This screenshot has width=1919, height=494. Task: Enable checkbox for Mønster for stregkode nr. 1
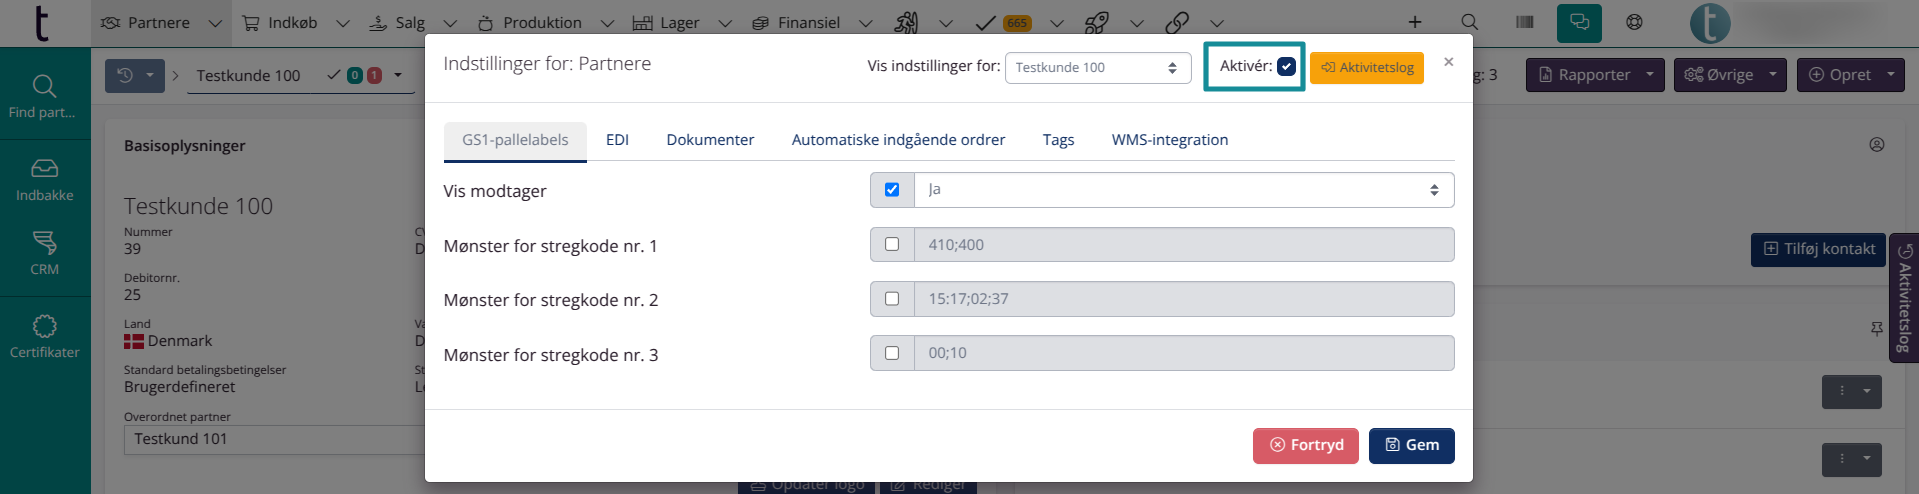click(x=892, y=244)
